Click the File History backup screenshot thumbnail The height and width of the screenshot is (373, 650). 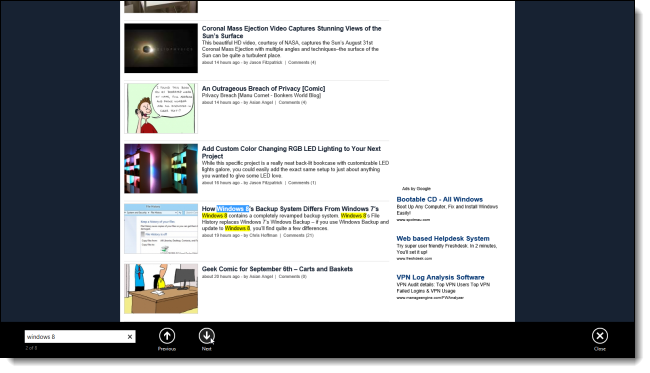tap(161, 228)
